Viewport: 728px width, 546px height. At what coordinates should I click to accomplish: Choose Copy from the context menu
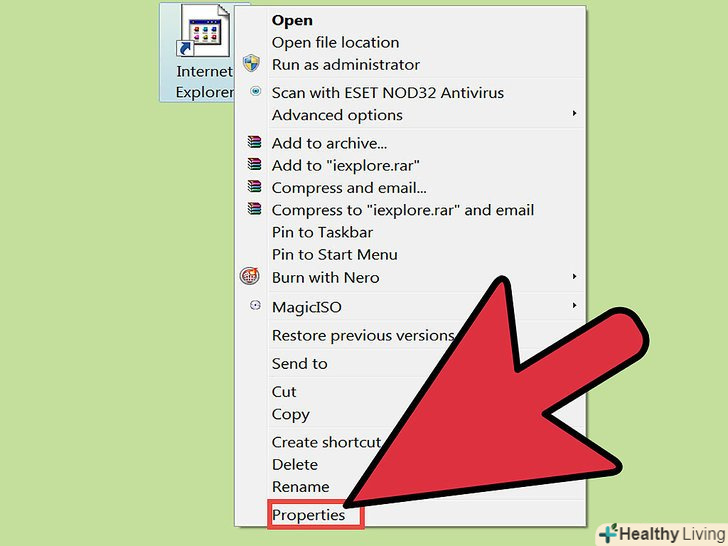291,414
